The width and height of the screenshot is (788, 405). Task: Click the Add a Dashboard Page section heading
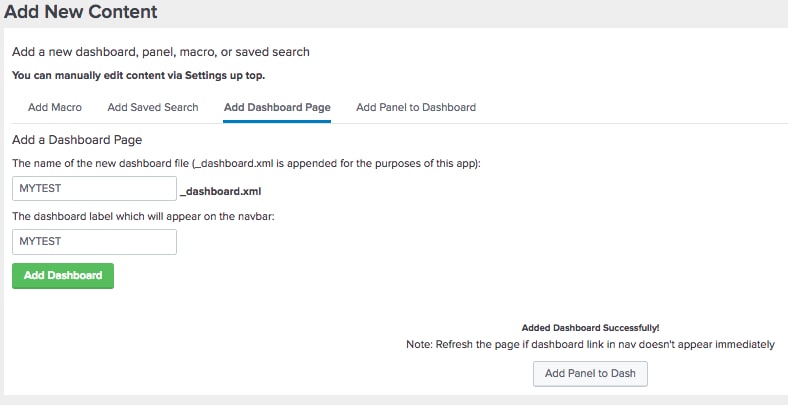click(77, 140)
